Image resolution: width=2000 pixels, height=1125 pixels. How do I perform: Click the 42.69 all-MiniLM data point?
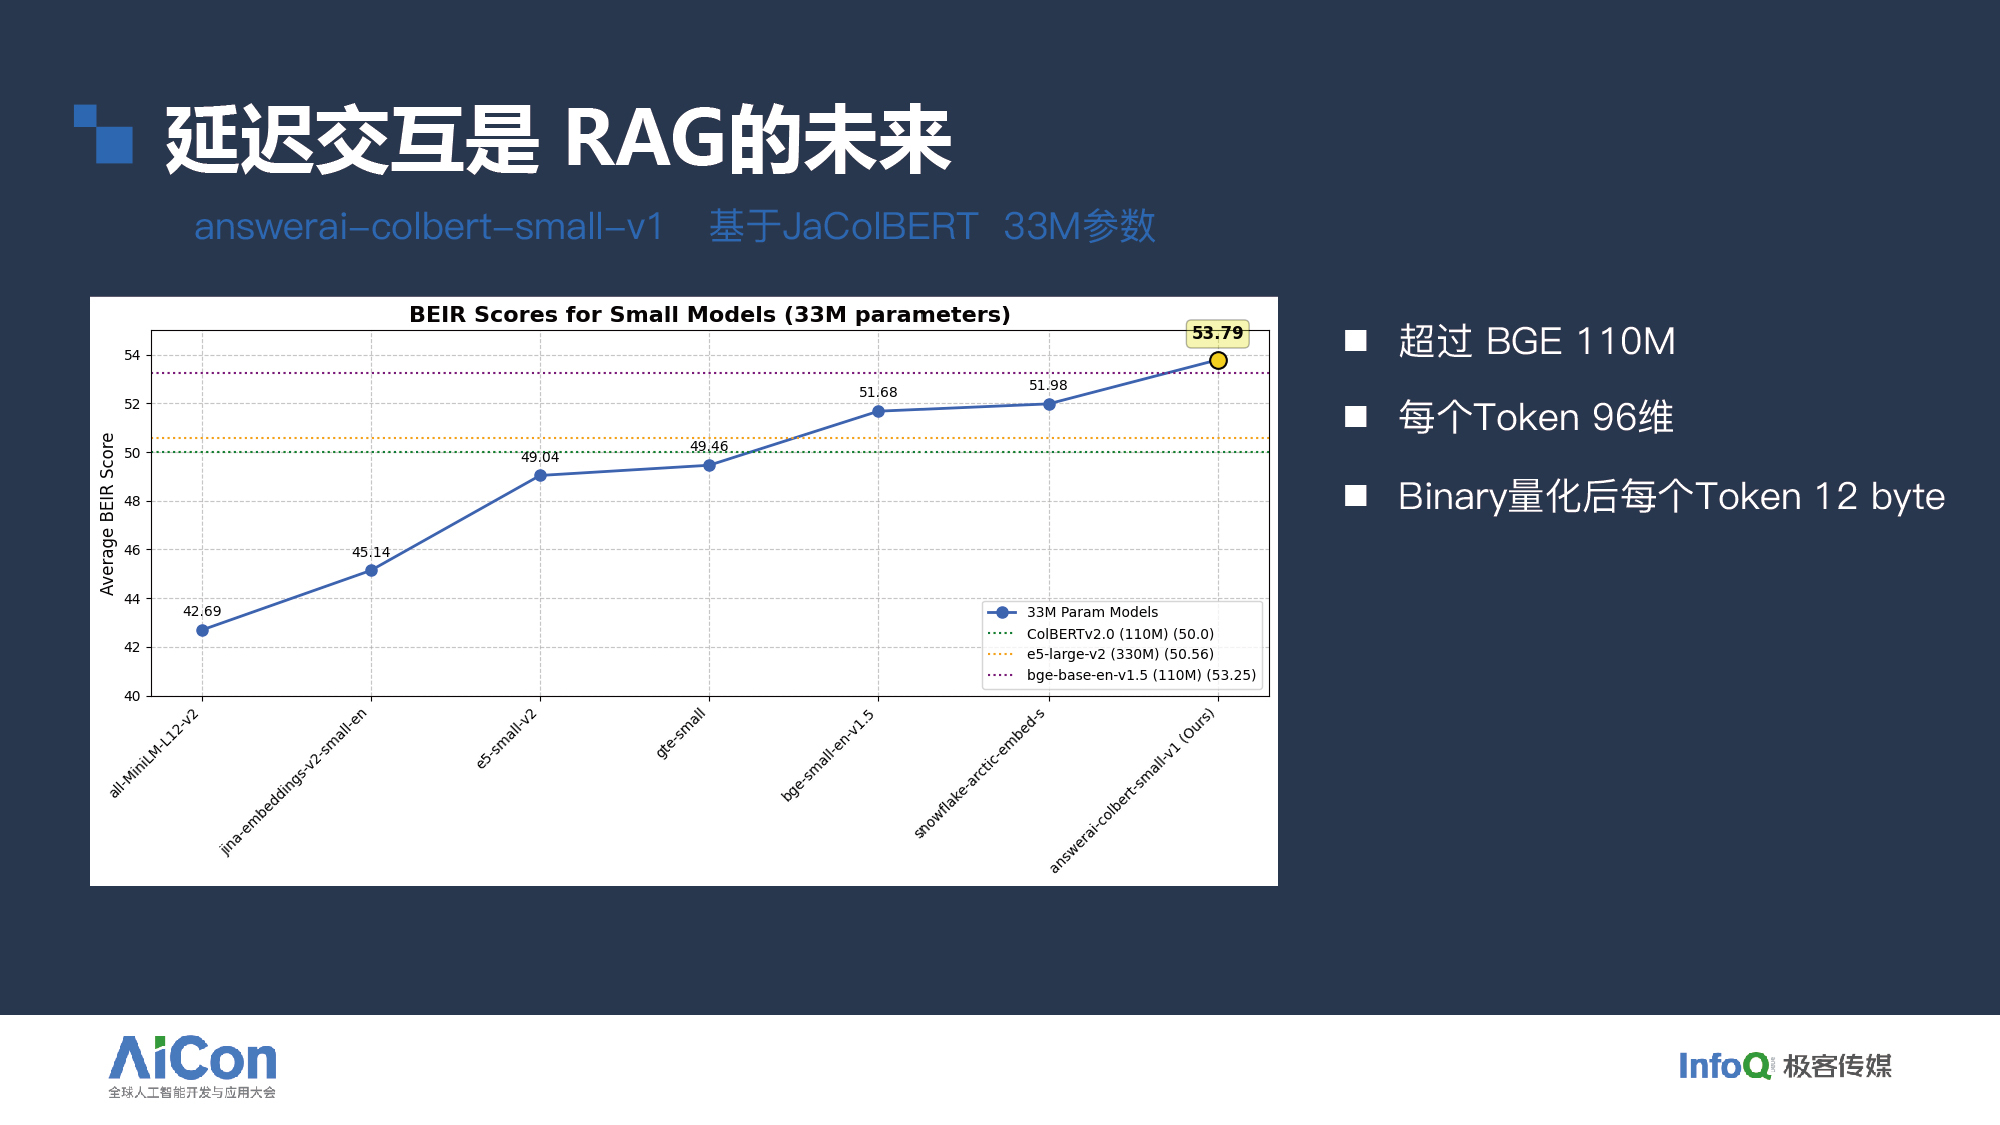(x=203, y=630)
